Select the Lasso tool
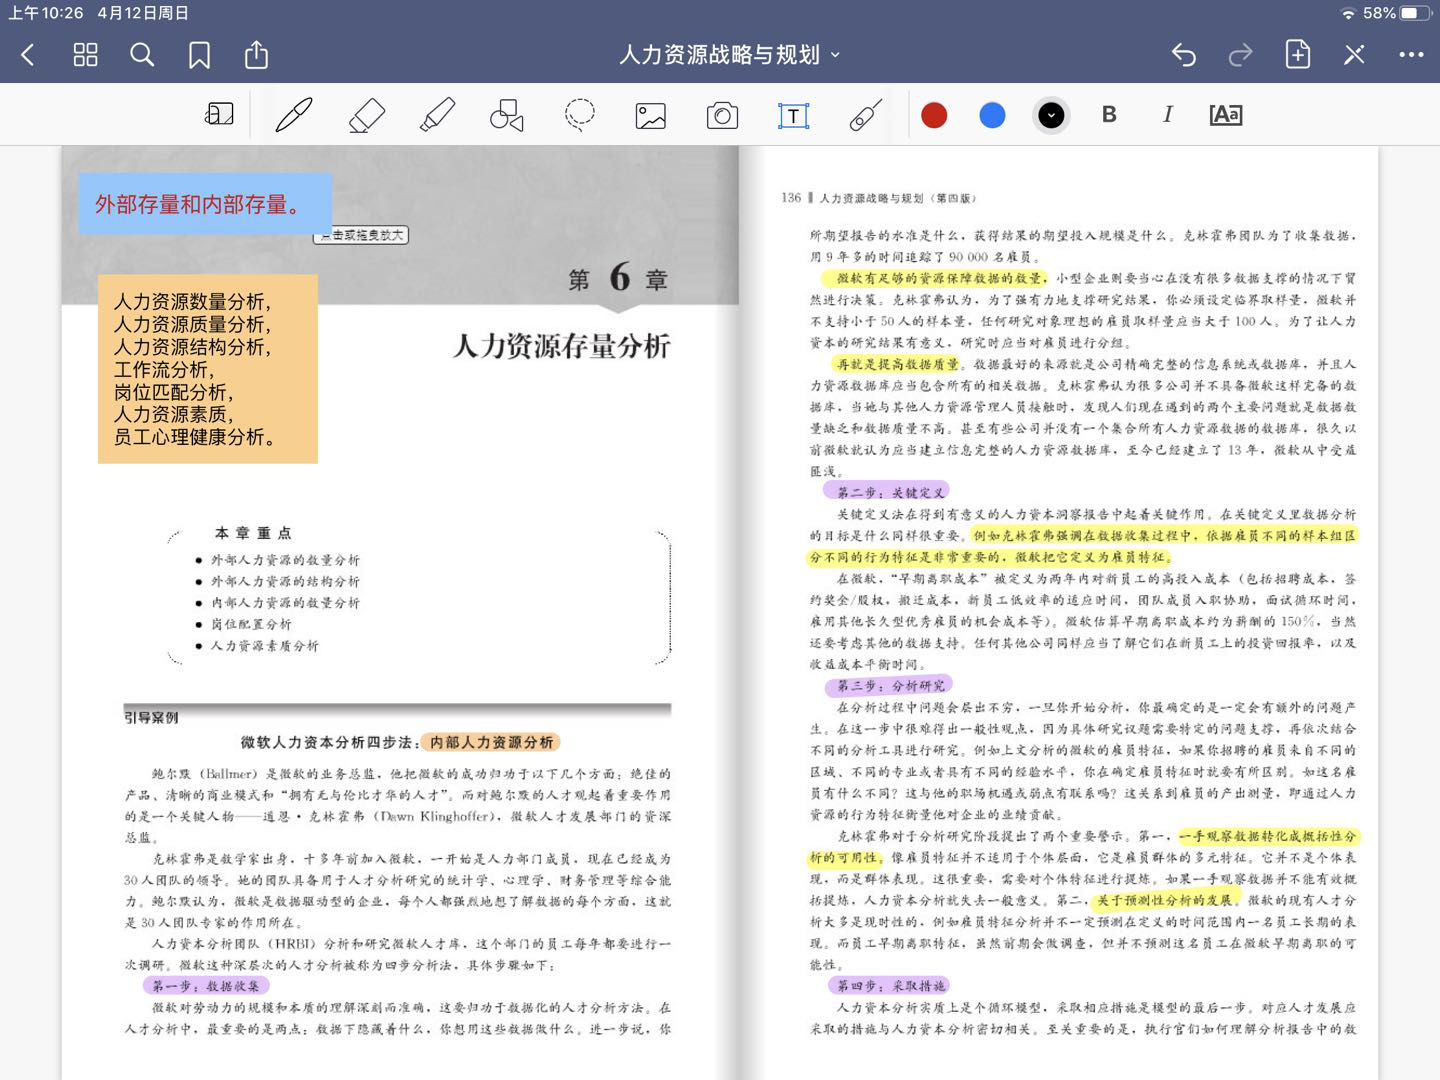 (x=579, y=115)
